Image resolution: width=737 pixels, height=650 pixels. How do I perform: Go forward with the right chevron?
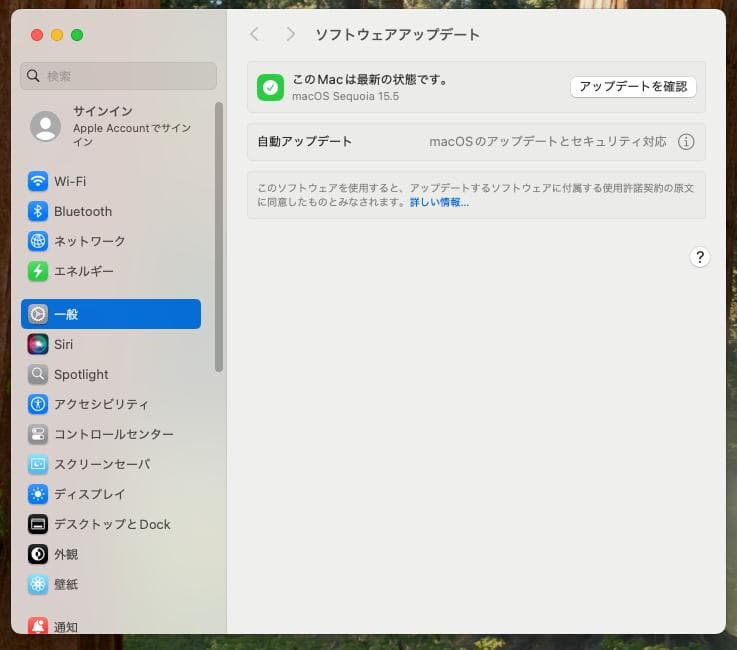click(290, 34)
